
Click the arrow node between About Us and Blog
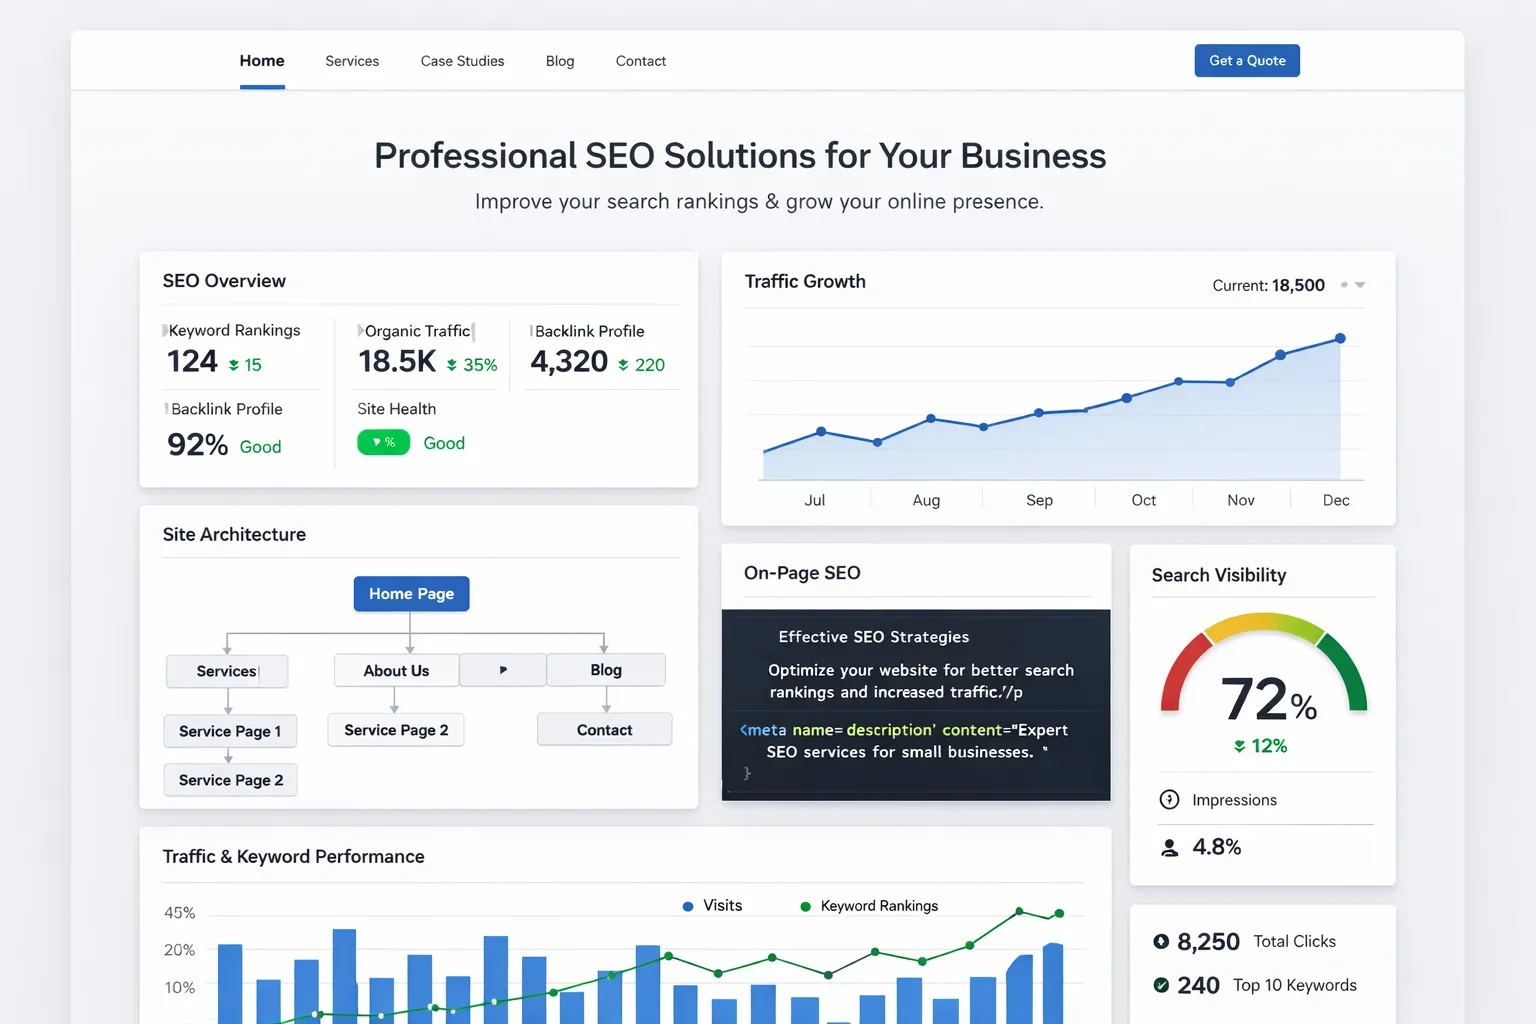coord(502,669)
